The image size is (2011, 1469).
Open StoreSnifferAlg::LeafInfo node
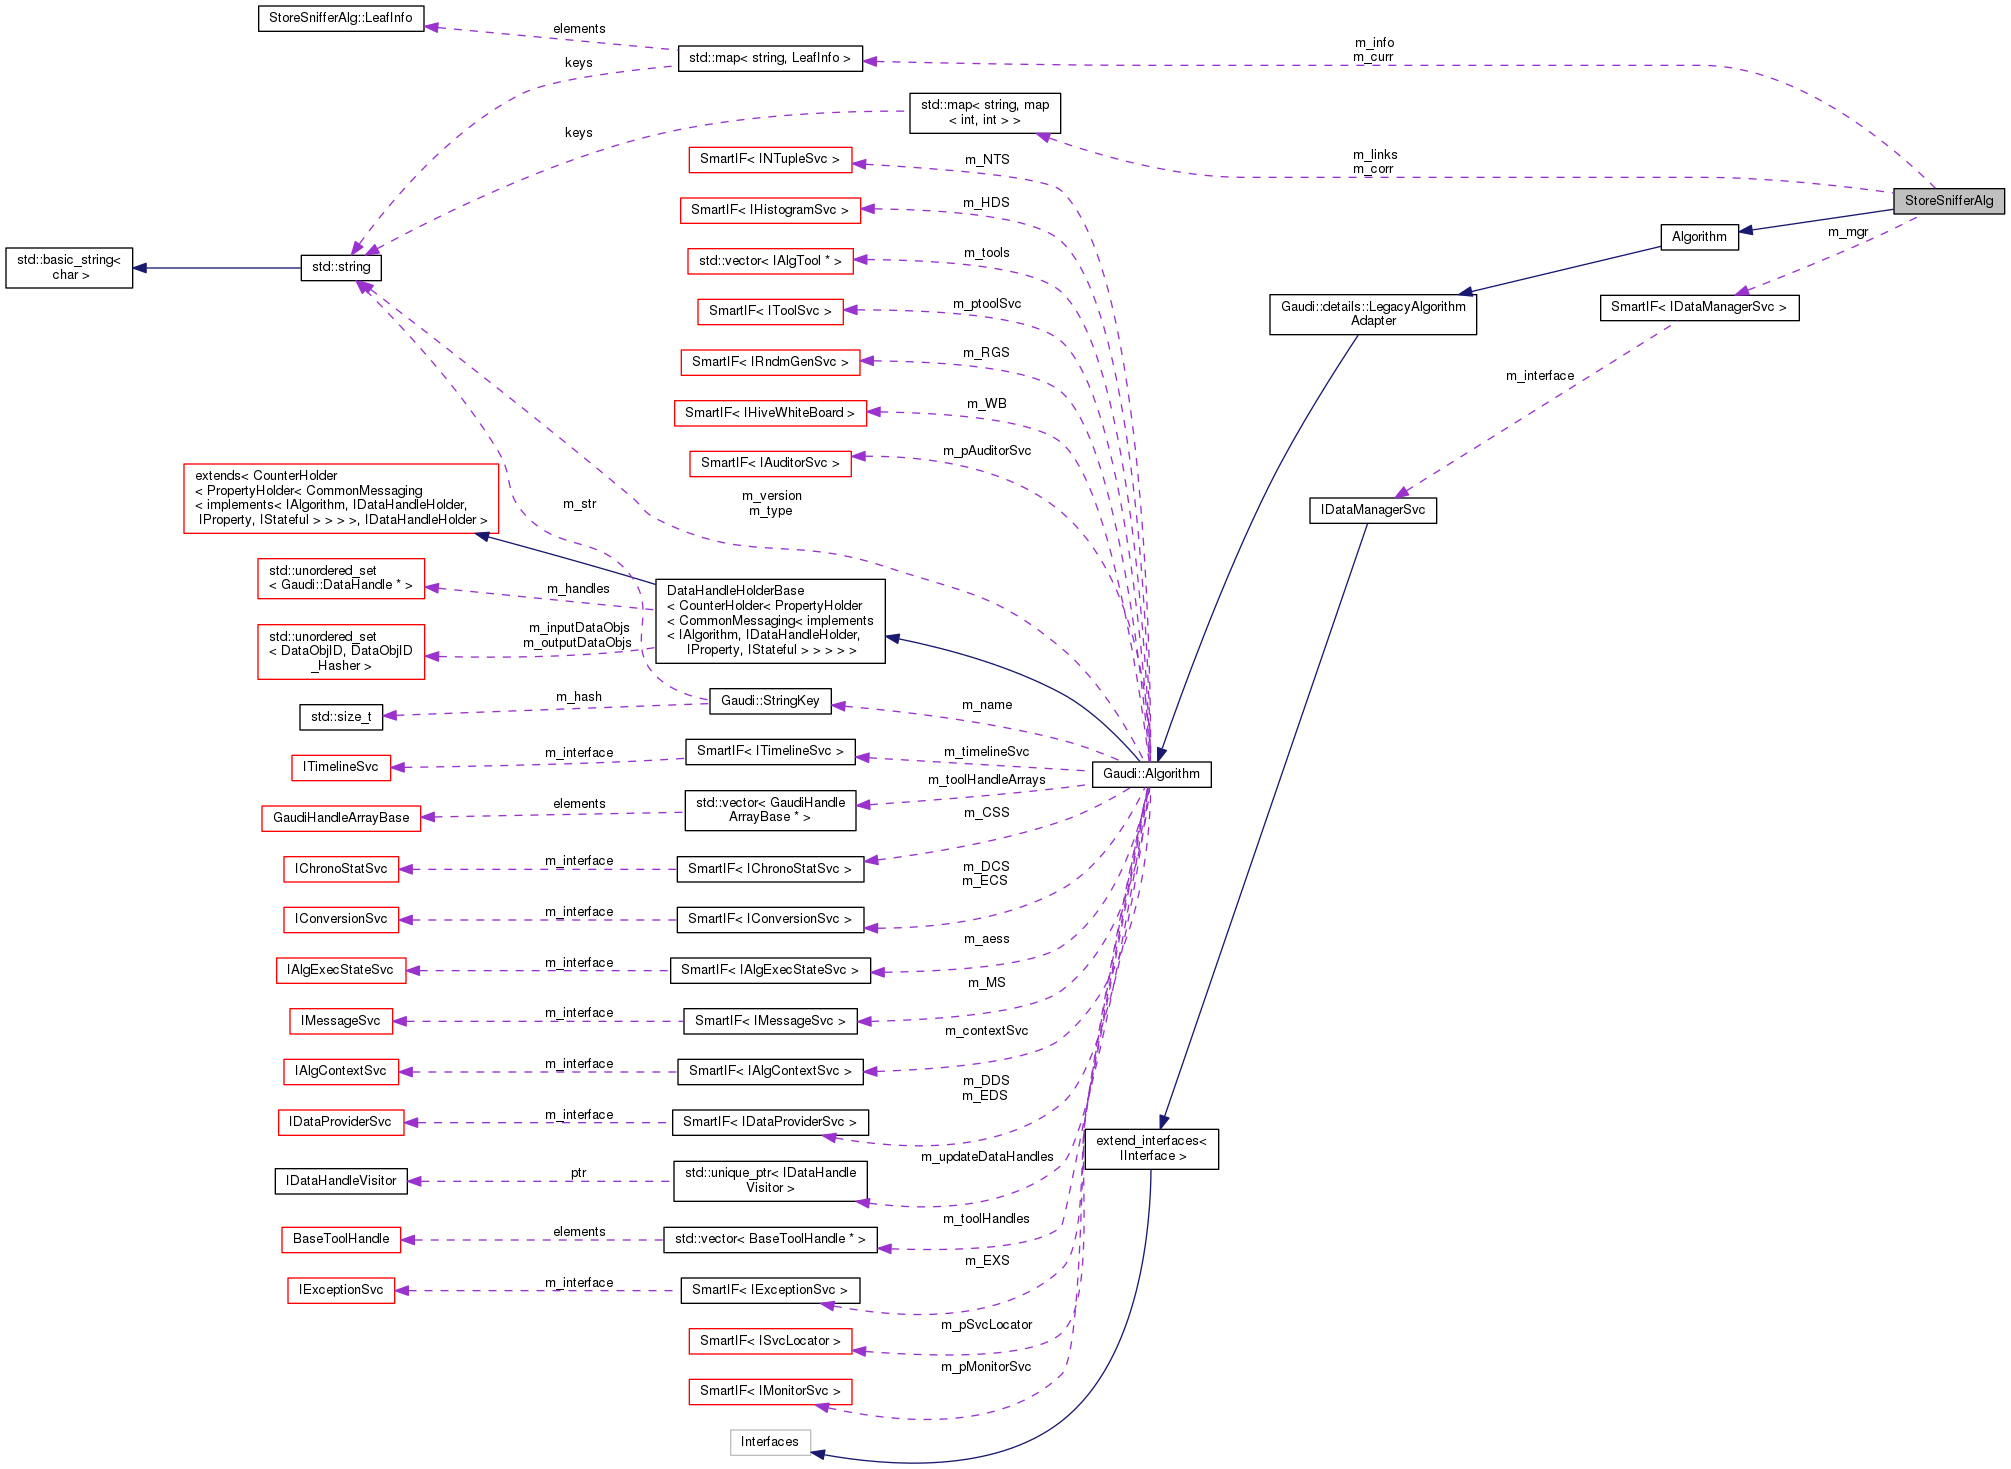[x=341, y=17]
